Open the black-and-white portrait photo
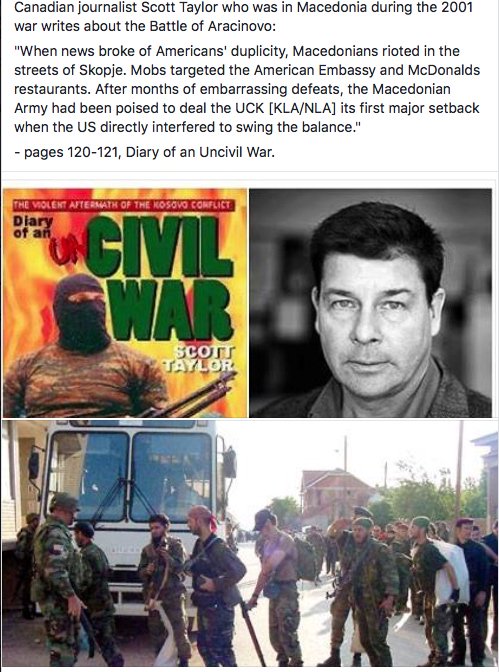 click(370, 303)
